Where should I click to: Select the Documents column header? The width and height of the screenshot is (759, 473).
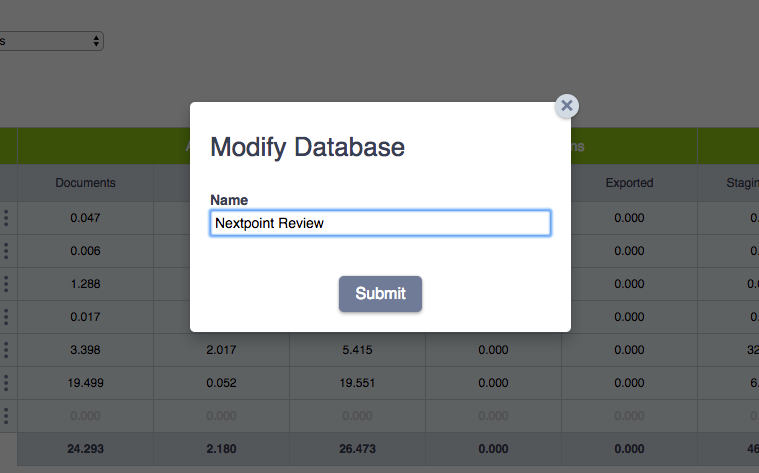coord(85,183)
